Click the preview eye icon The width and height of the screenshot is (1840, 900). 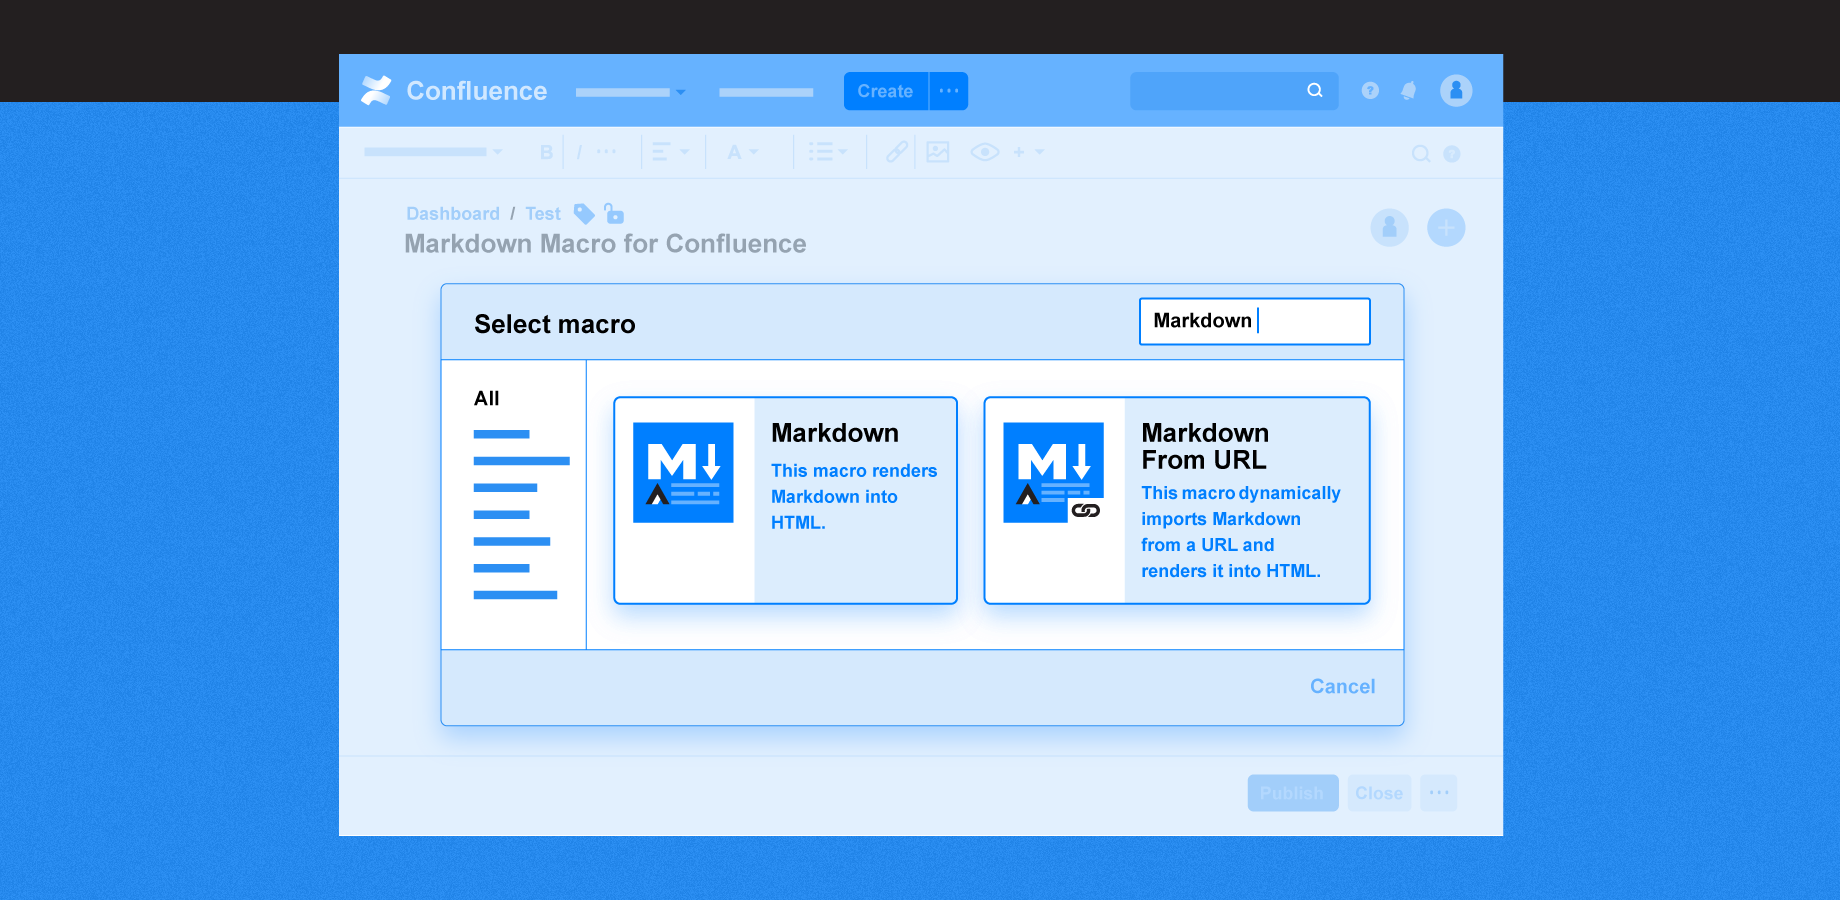click(984, 152)
